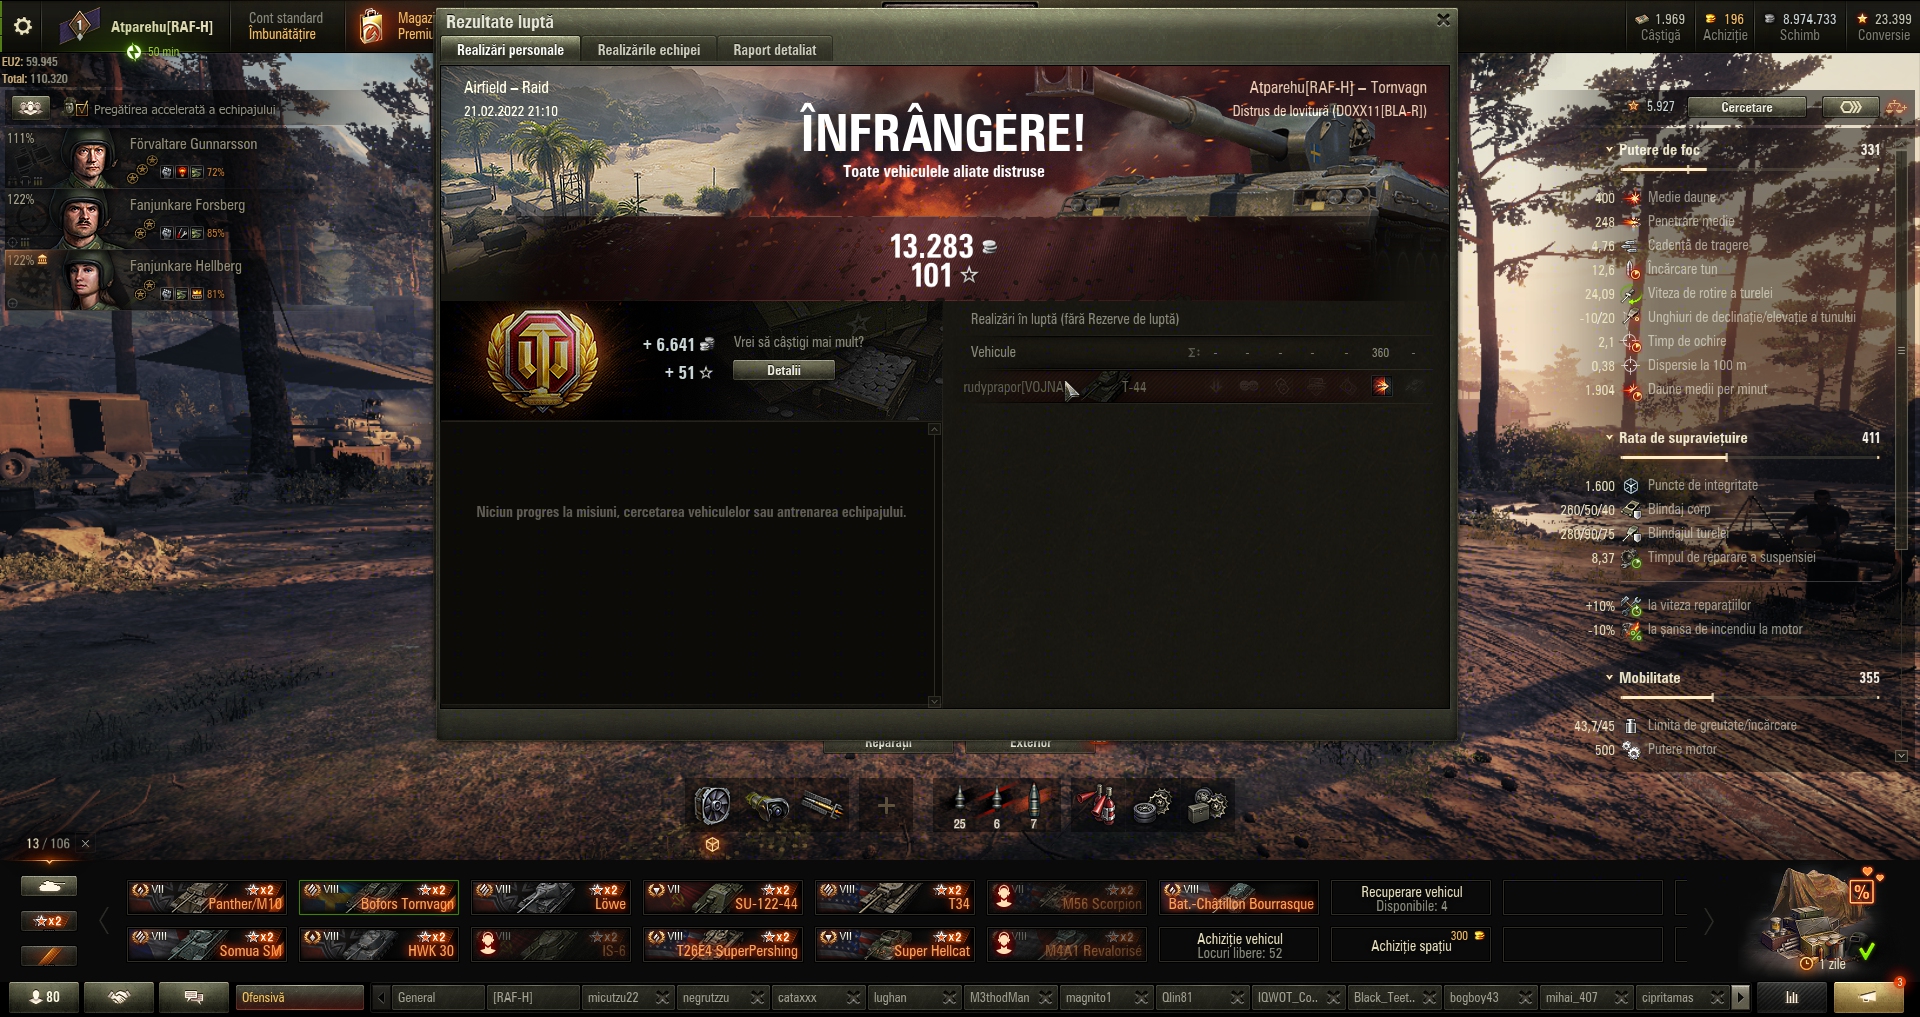Toggle the x2 bonus carousel filter
The width and height of the screenshot is (1920, 1017).
tap(49, 920)
